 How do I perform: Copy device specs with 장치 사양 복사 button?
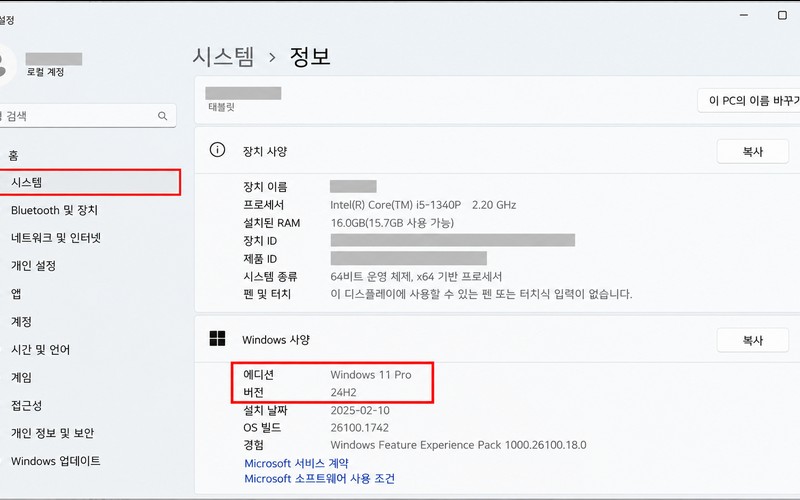tap(753, 152)
